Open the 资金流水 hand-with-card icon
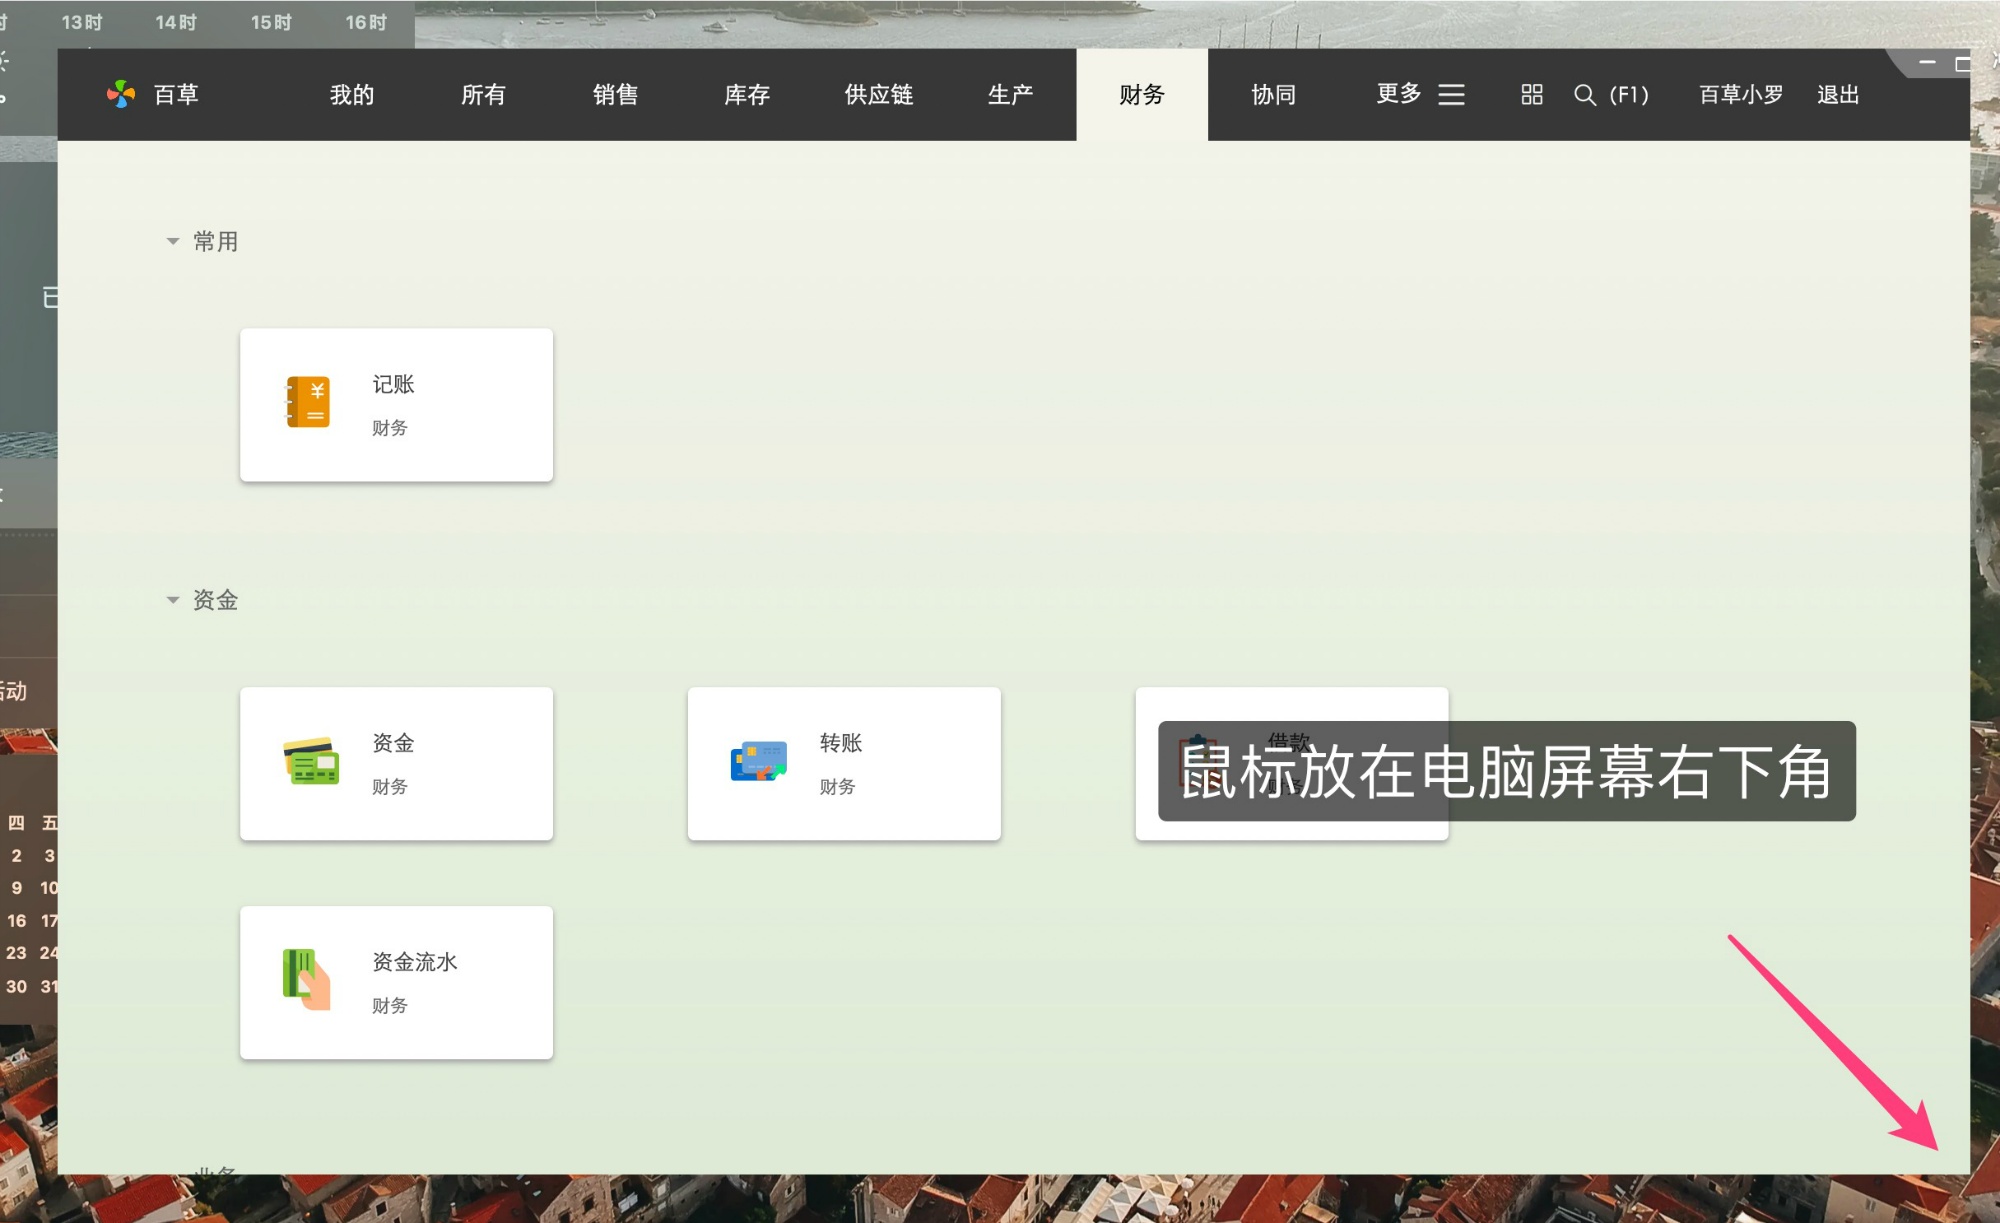Viewport: 2000px width, 1223px height. (307, 979)
